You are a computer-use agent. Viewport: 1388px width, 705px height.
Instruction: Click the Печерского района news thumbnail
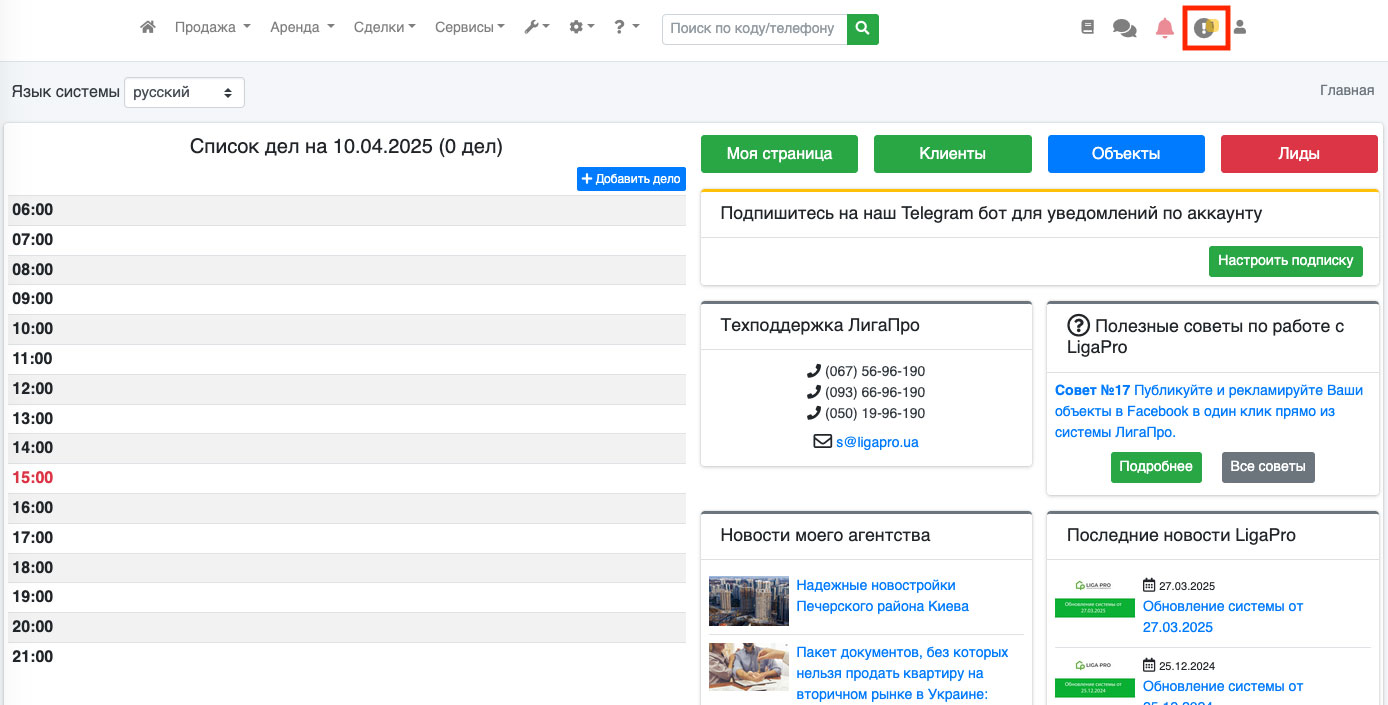pos(749,601)
